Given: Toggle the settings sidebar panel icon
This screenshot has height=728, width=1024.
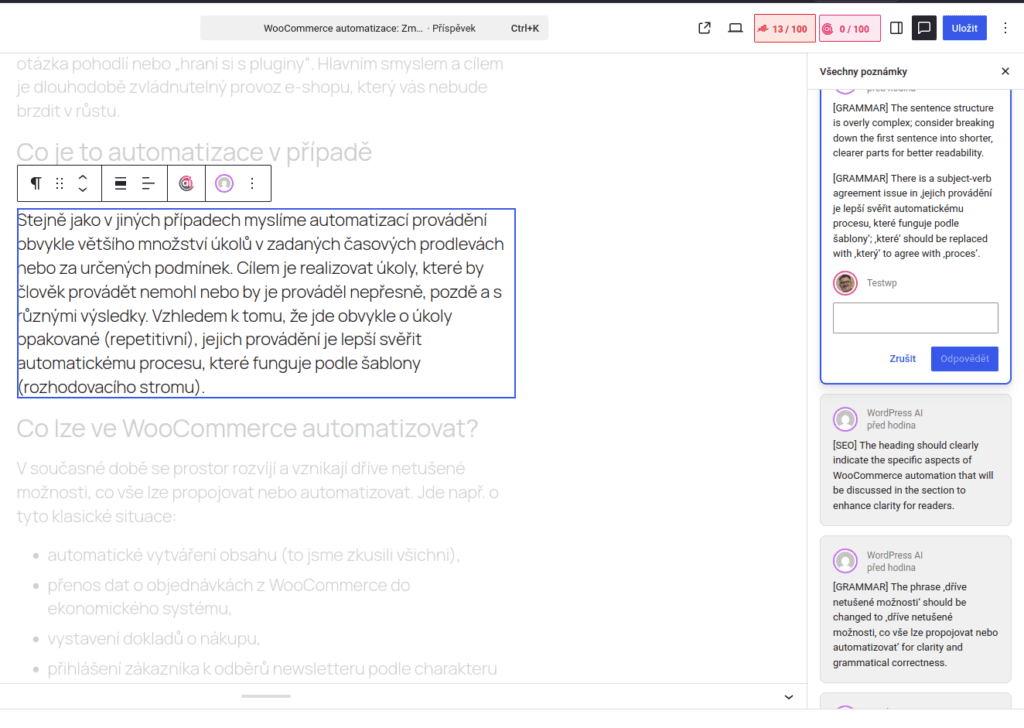Looking at the screenshot, I should click(x=896, y=28).
